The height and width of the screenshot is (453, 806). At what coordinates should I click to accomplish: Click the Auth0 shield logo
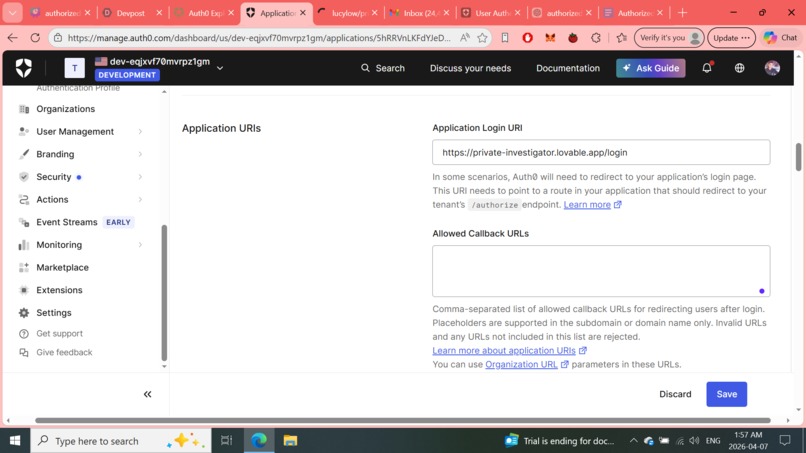pos(24,67)
